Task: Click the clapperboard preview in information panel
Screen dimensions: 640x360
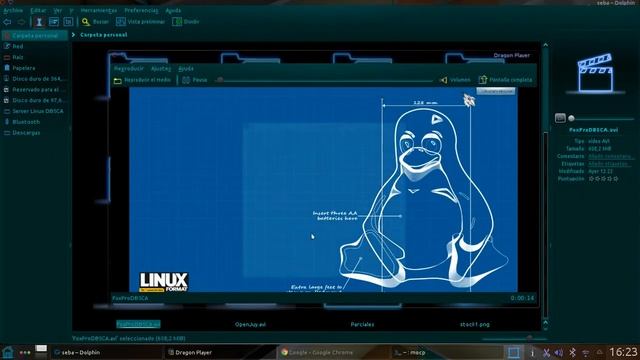Action: pyautogui.click(x=596, y=73)
